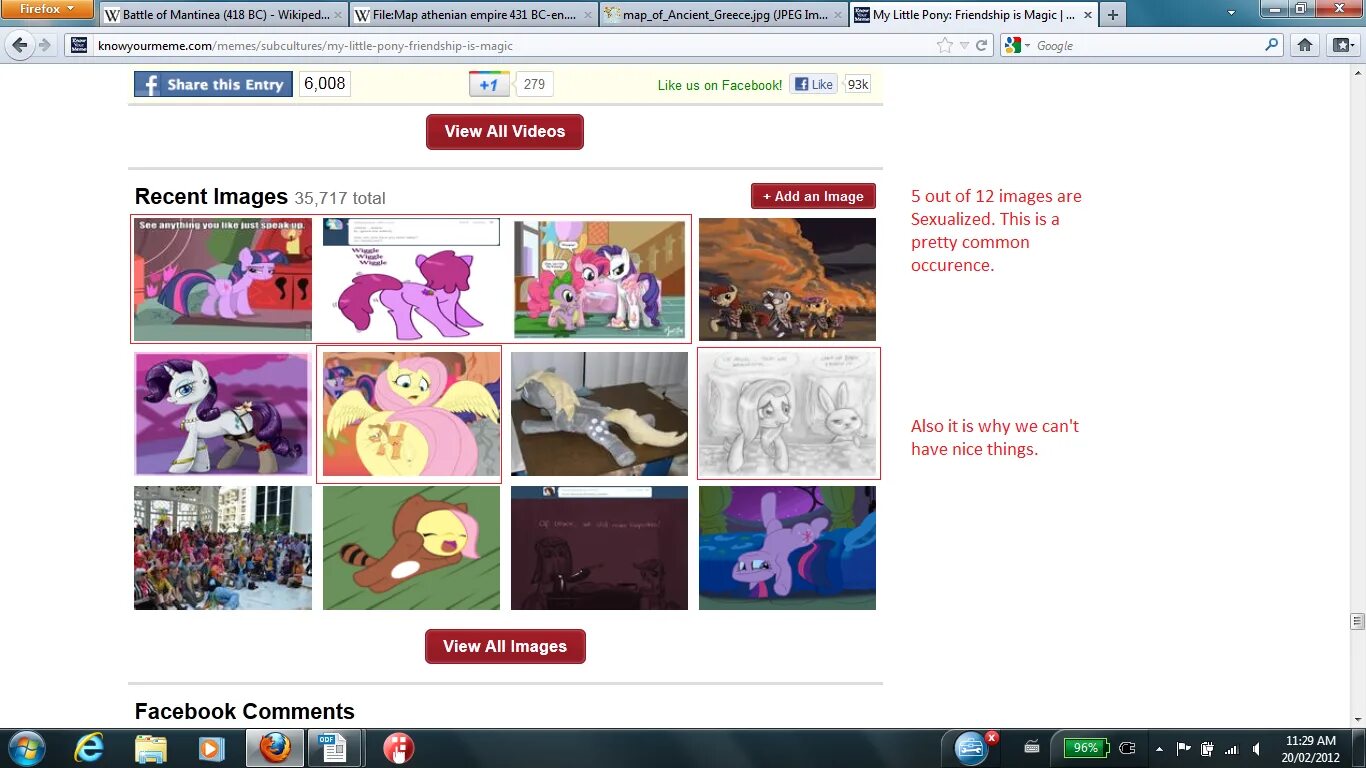Click the page vertical scrollbar thumb
This screenshot has height=768, width=1366.
point(1357,621)
